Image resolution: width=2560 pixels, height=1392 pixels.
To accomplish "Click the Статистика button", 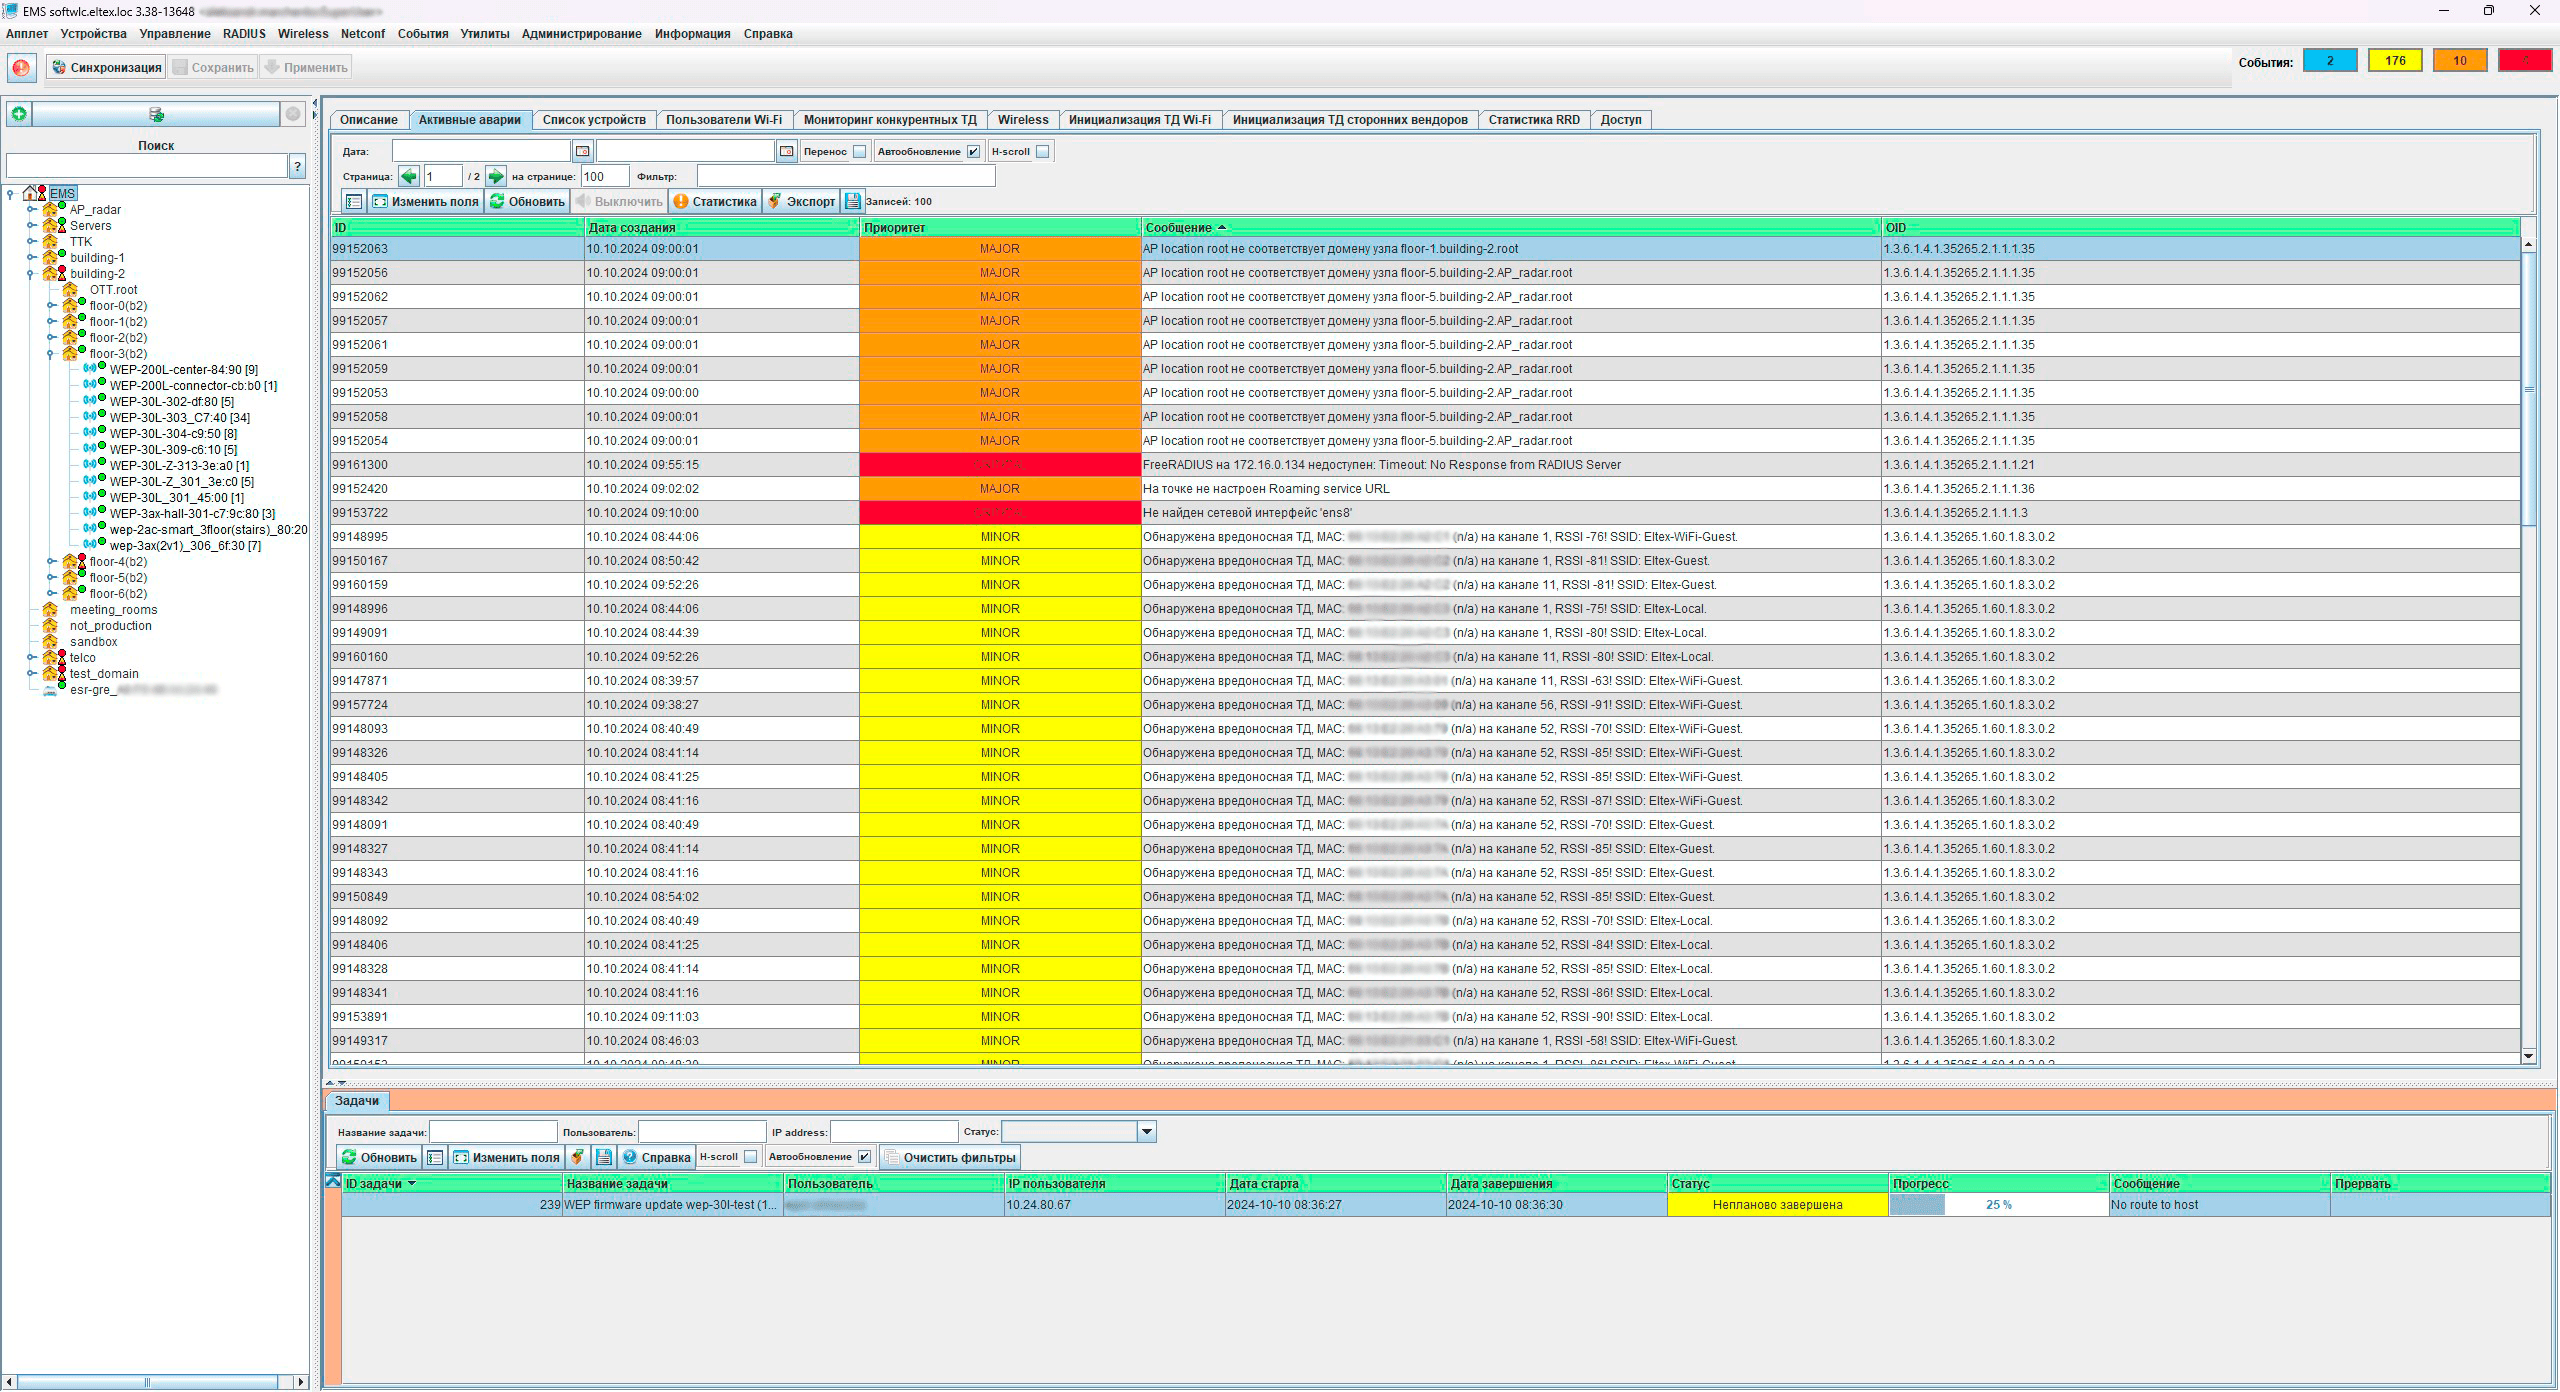I will click(x=715, y=201).
